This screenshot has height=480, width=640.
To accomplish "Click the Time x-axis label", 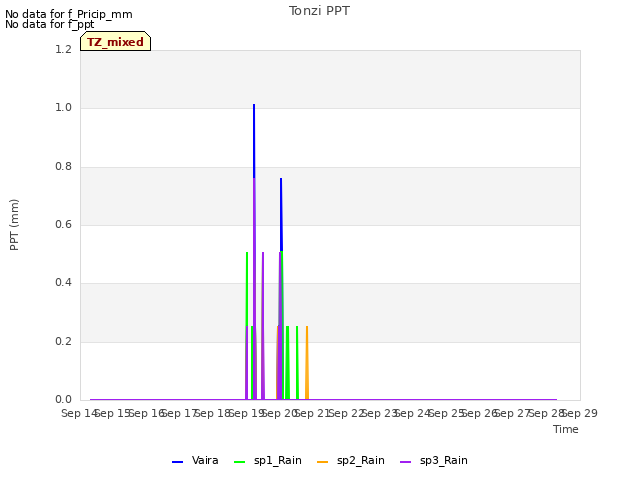I will coord(566,429).
